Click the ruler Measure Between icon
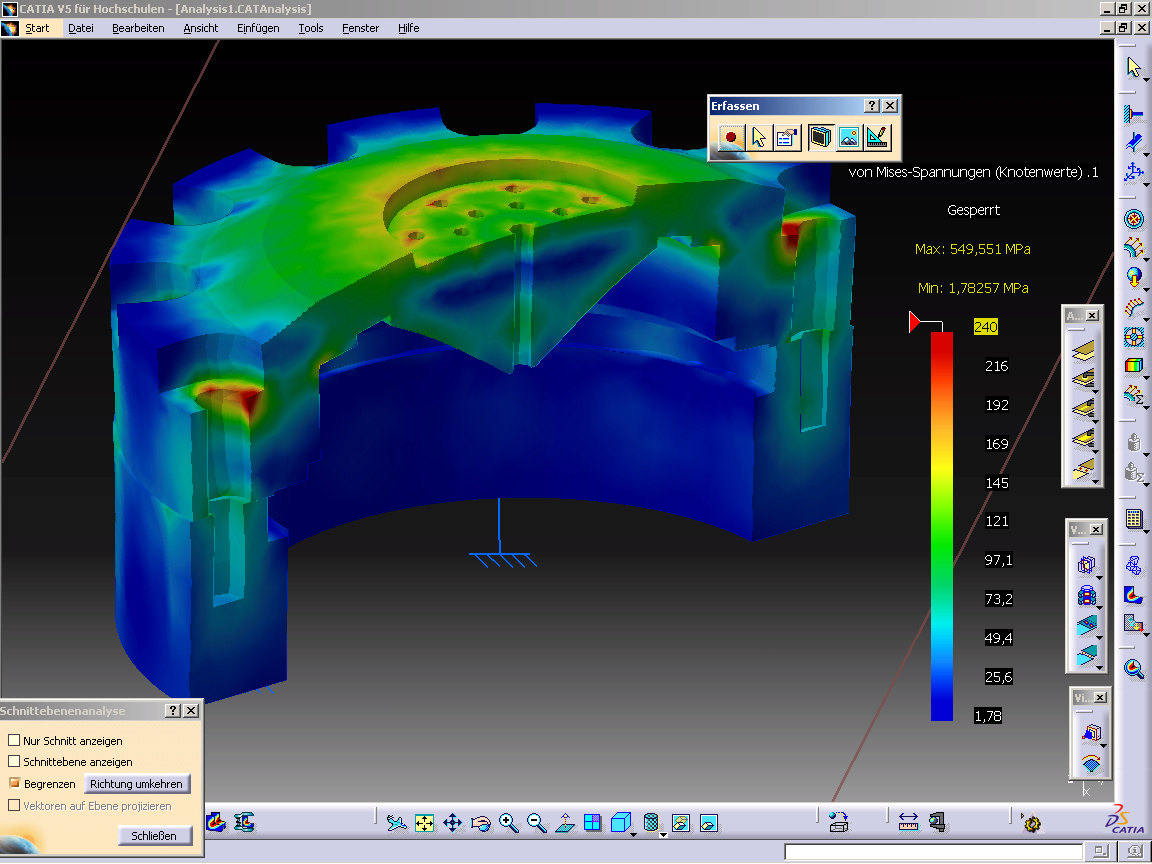This screenshot has height=864, width=1152. pos(908,823)
